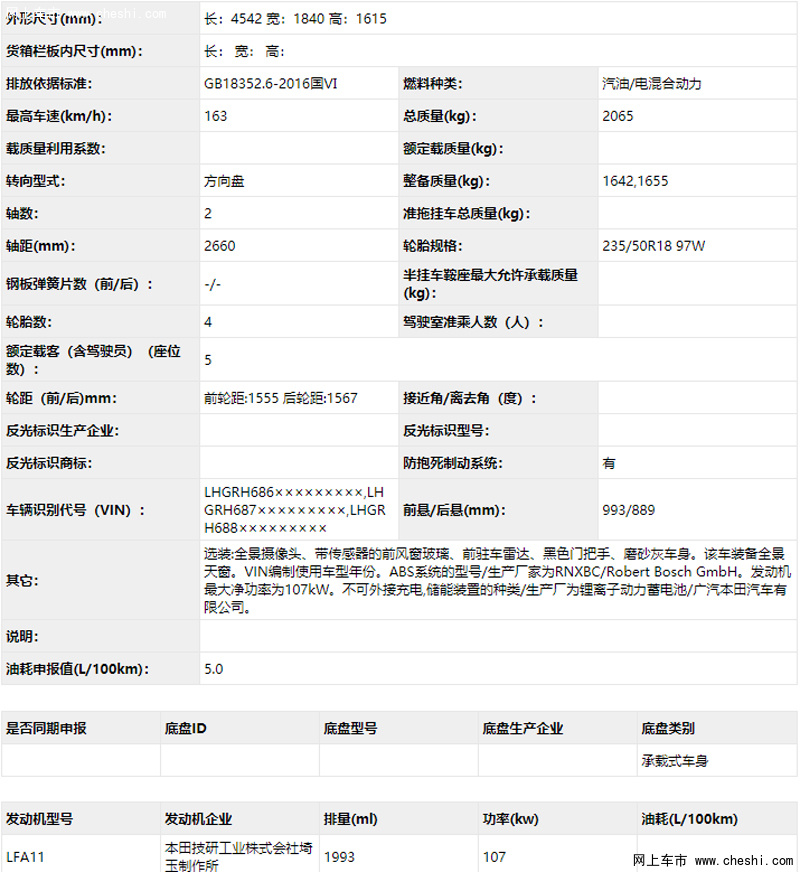800x872 pixels.
Task: Click the 额定载客 seating label
Action: (x=93, y=360)
